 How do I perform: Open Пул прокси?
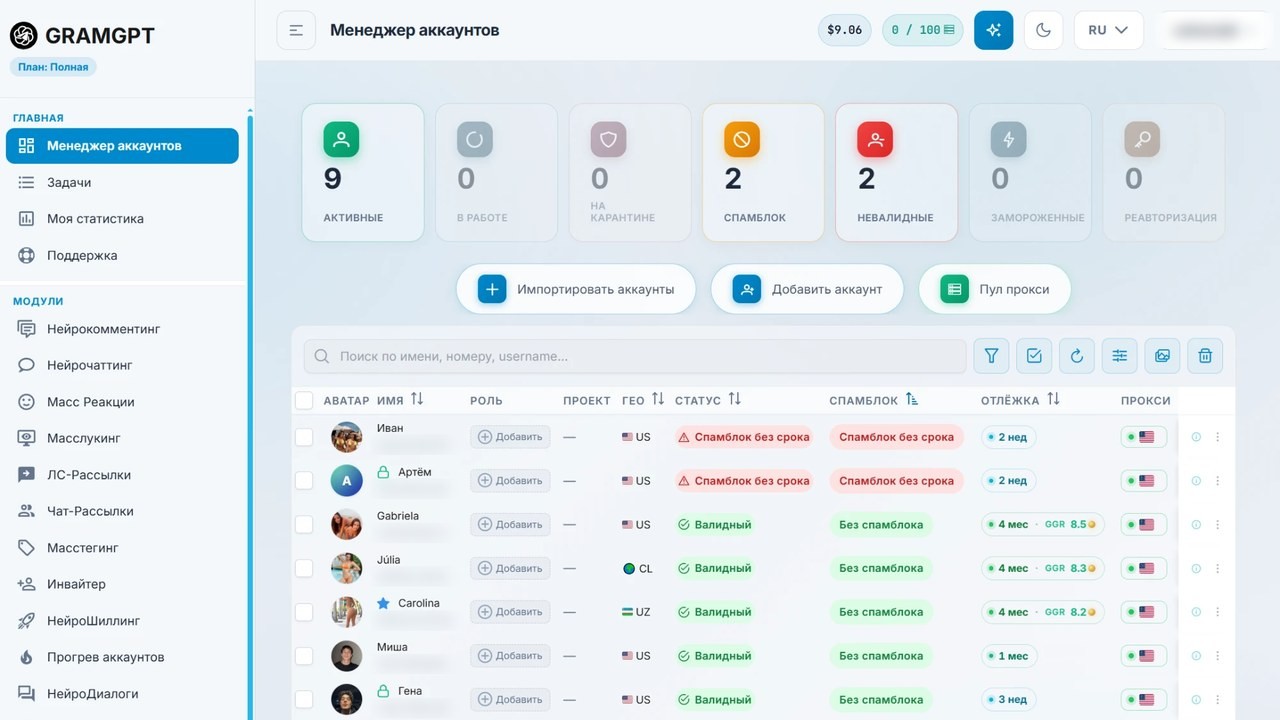pos(995,289)
